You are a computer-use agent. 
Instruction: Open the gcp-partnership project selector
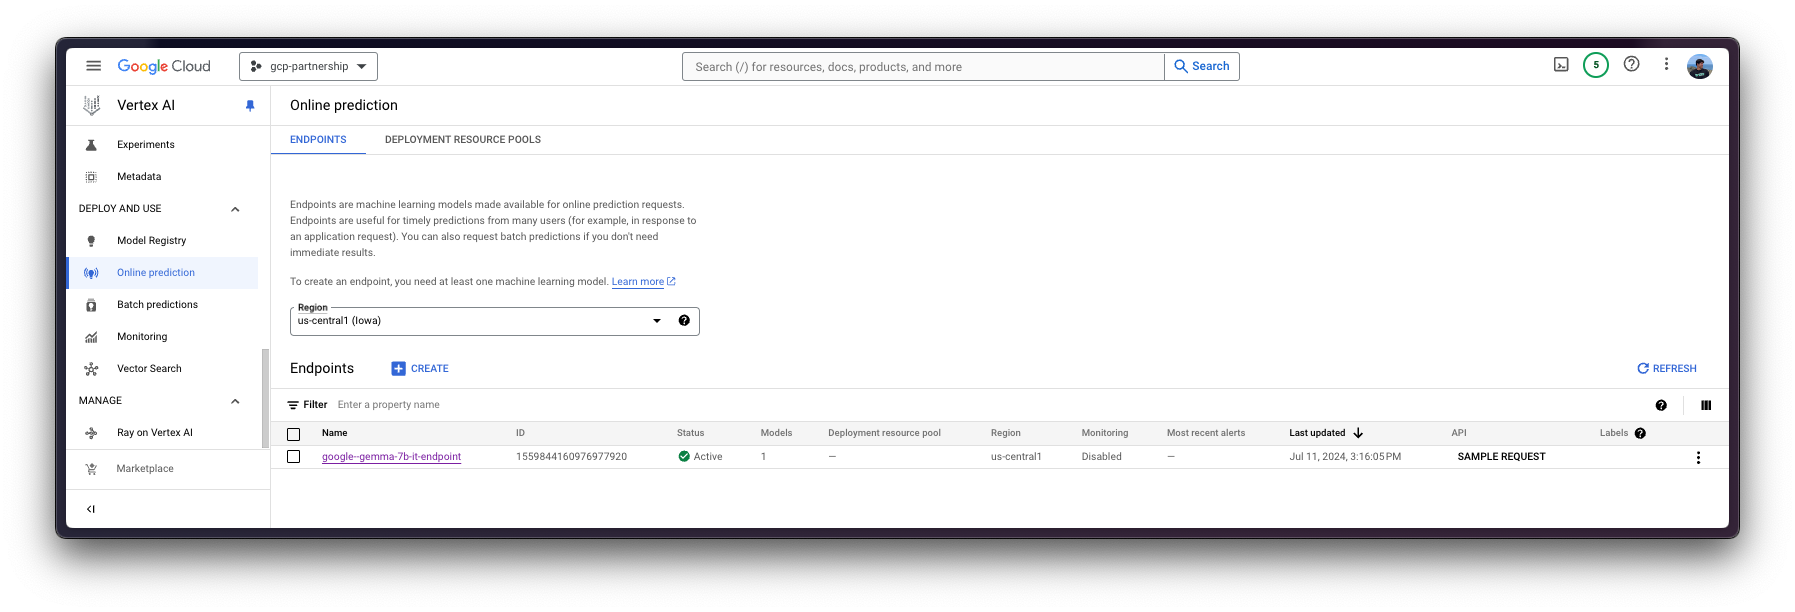308,66
